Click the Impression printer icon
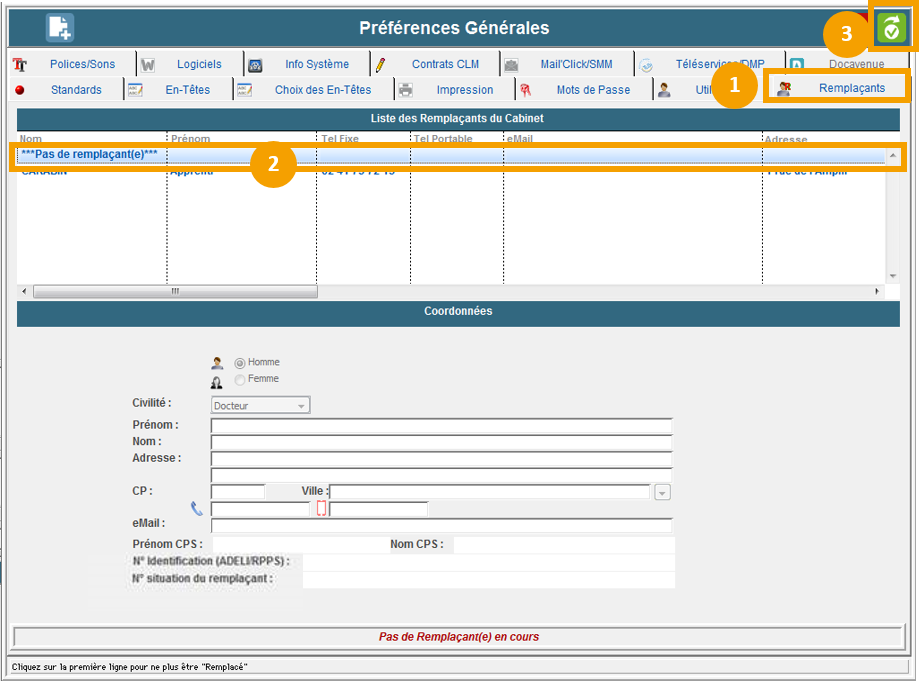The height and width of the screenshot is (681, 919). coord(406,90)
